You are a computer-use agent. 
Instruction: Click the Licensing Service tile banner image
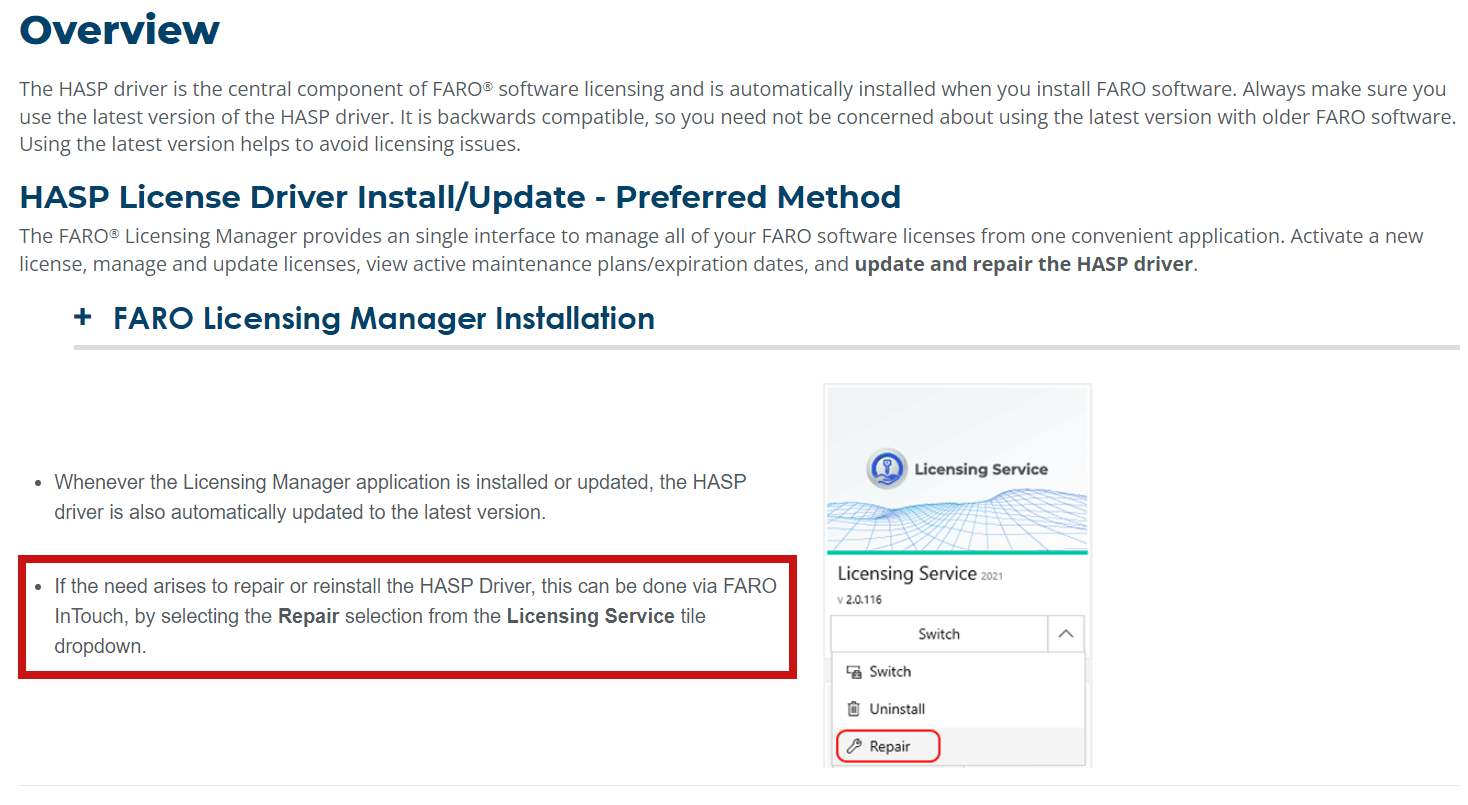click(957, 470)
